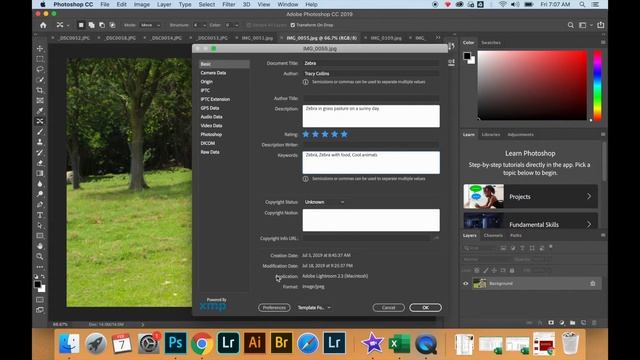This screenshot has height=360, width=640.
Task: Select the Brush tool
Action: pyautogui.click(x=40, y=132)
